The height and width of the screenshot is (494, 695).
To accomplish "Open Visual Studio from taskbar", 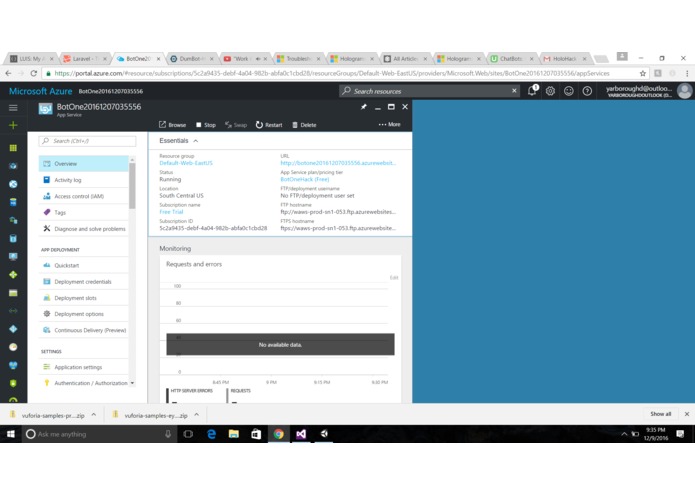I will tap(301, 434).
